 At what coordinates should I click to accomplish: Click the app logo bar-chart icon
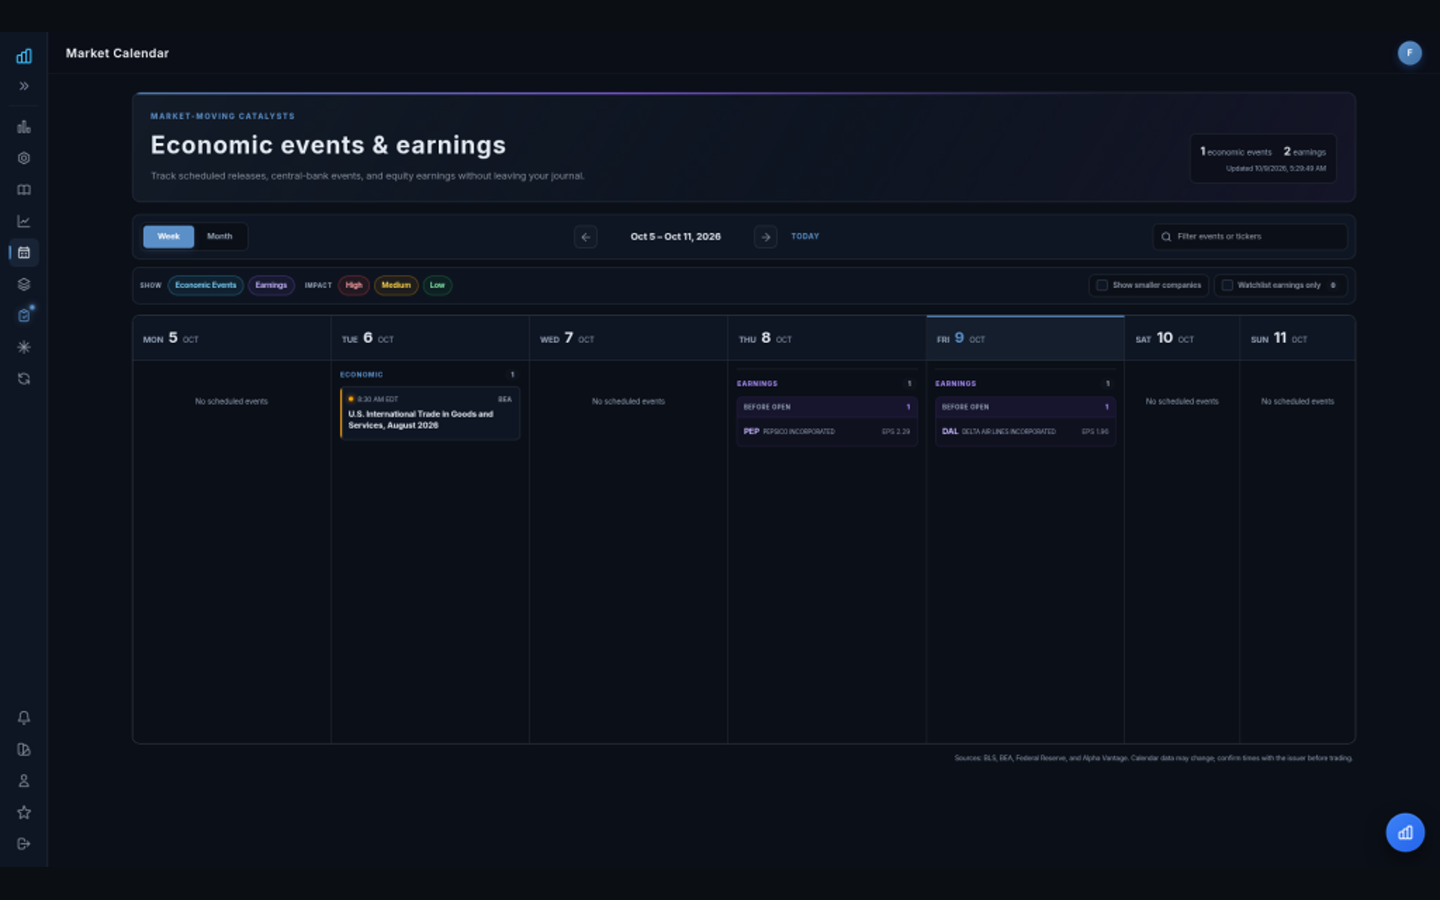[24, 56]
